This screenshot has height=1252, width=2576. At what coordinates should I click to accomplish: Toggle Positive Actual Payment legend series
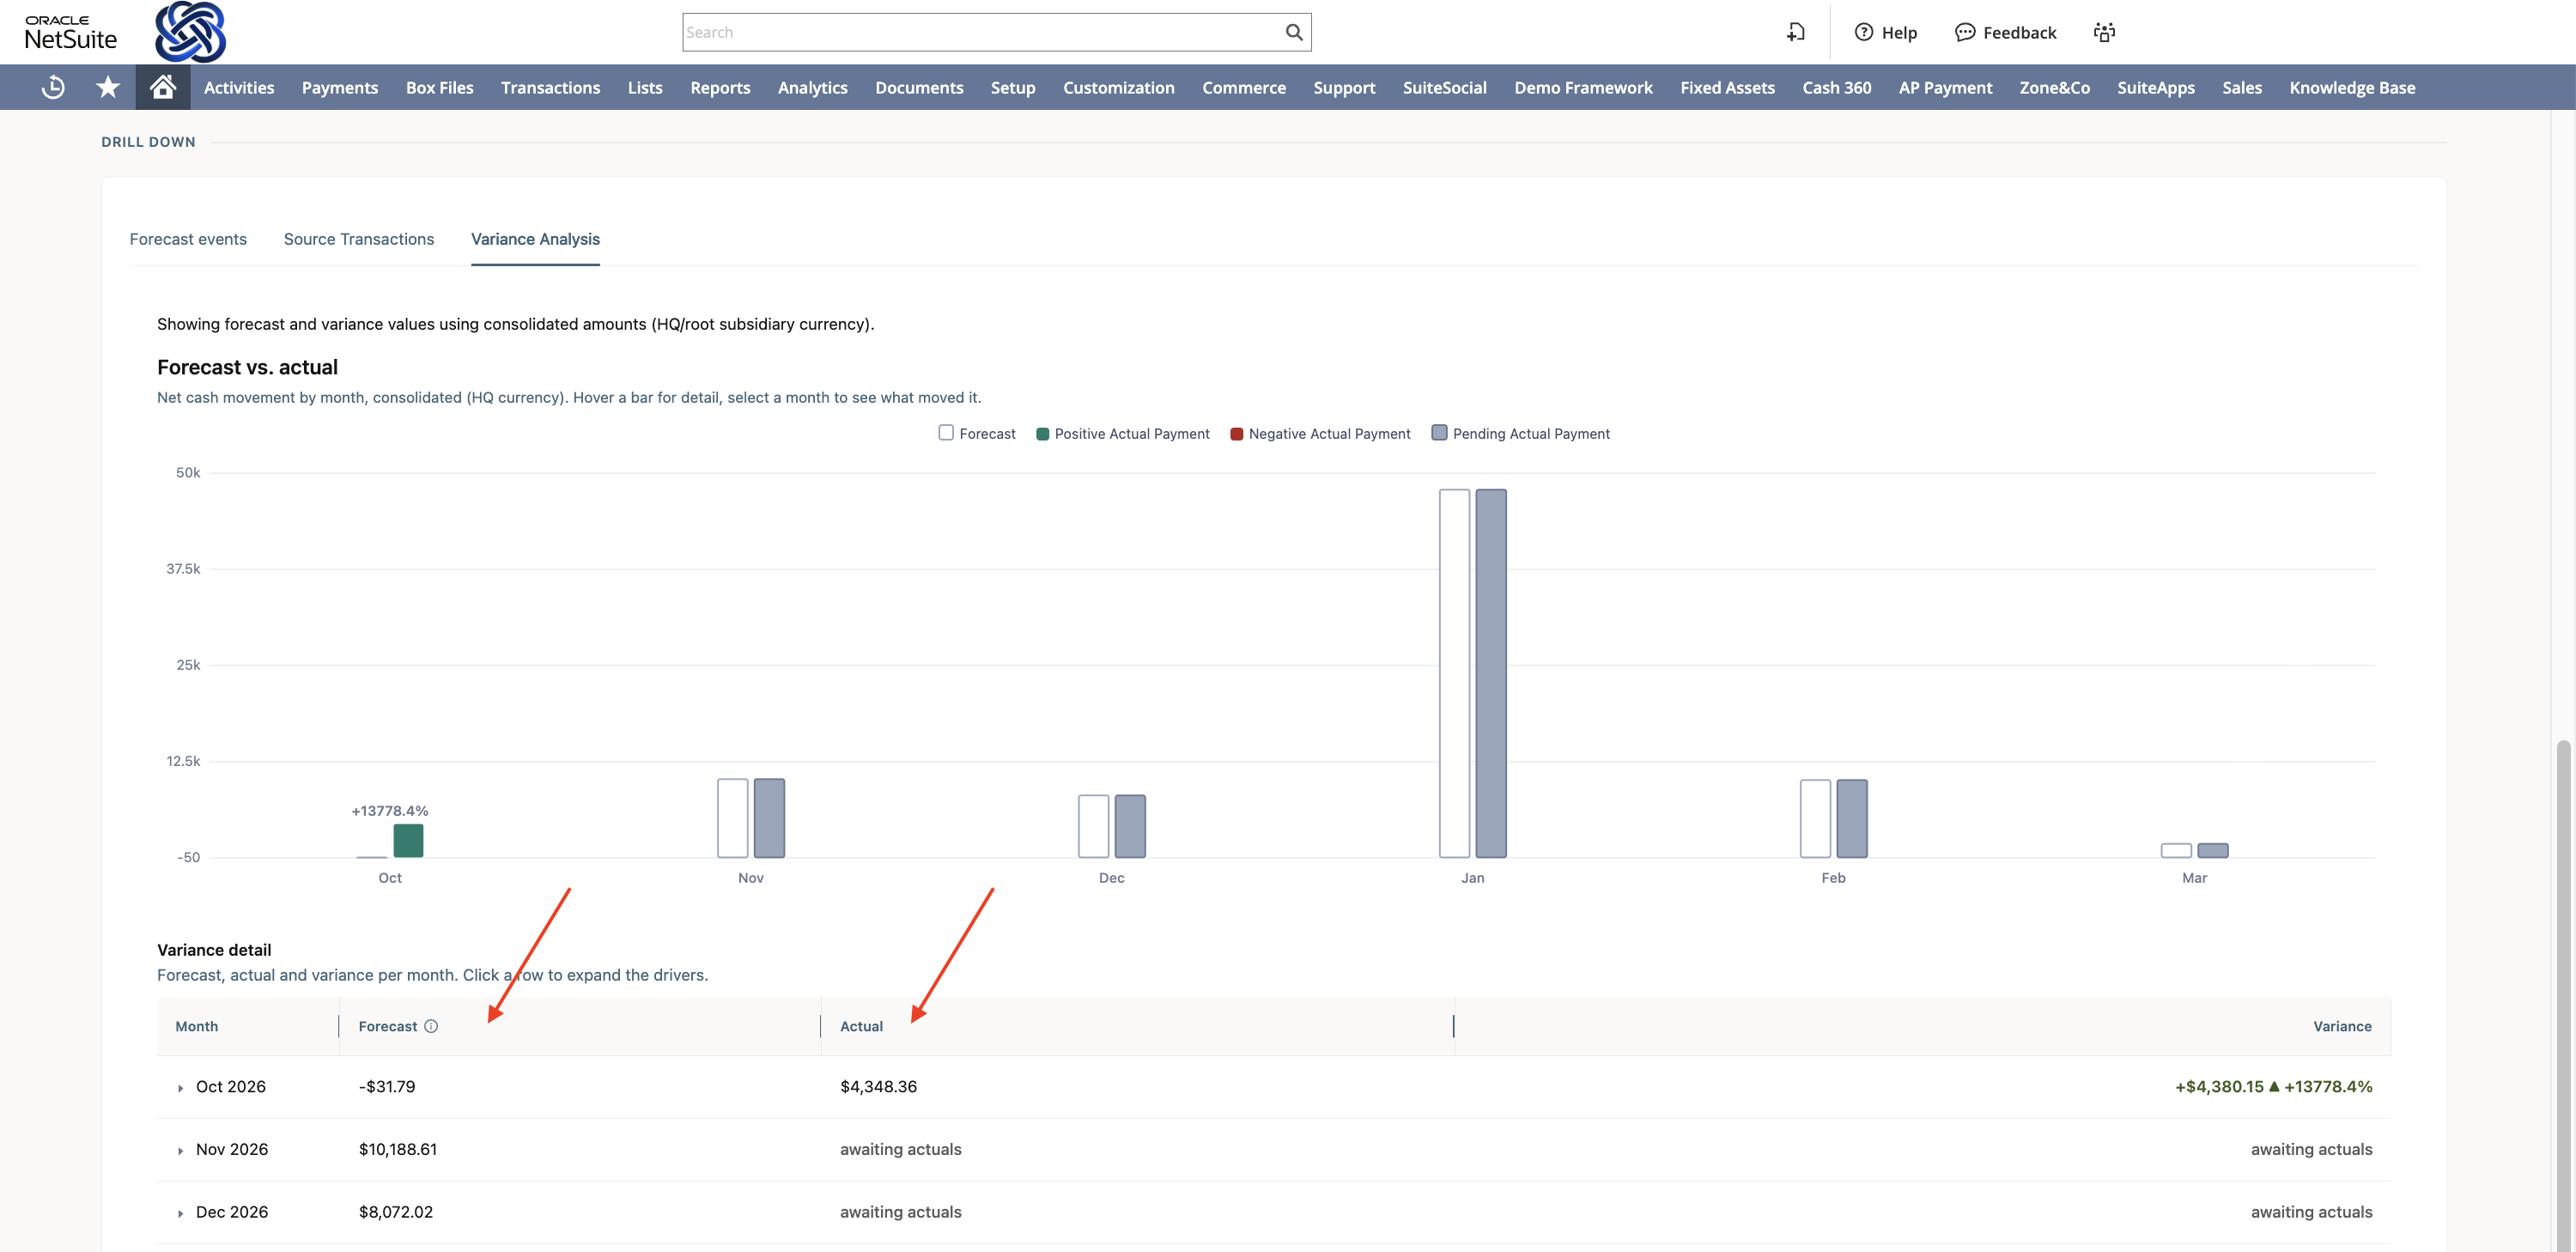pyautogui.click(x=1122, y=433)
